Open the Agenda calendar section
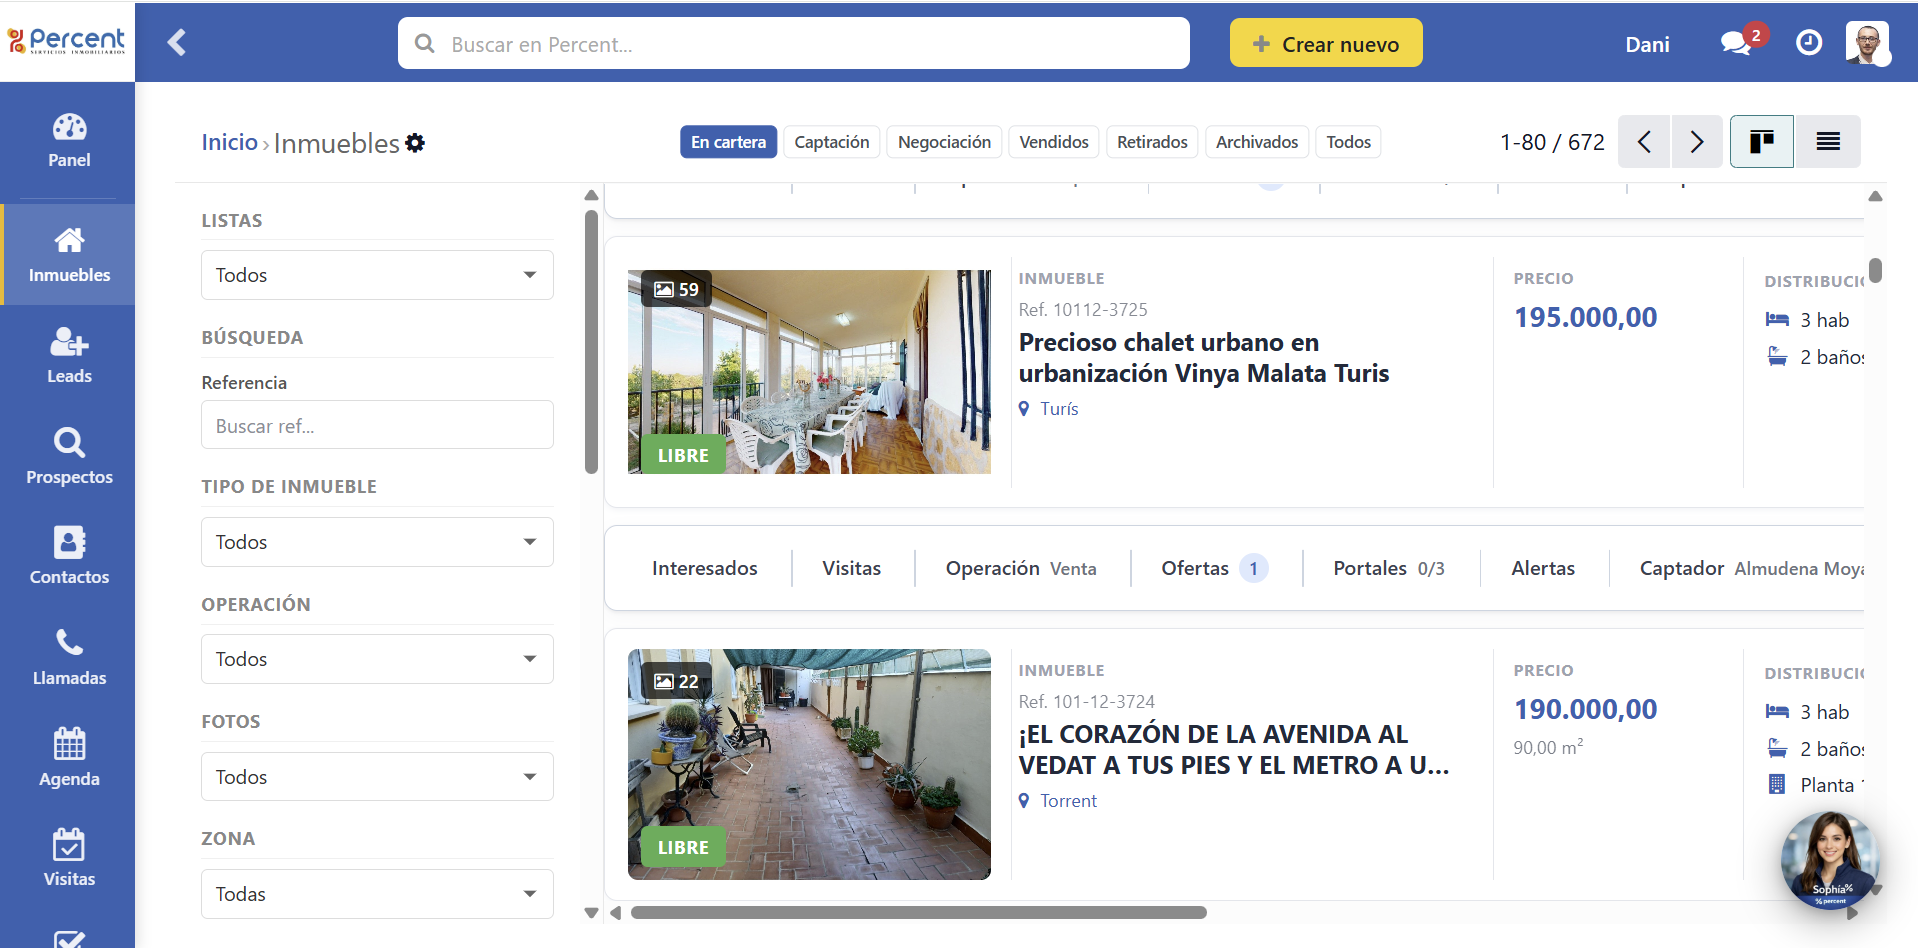This screenshot has width=1918, height=948. [69, 757]
